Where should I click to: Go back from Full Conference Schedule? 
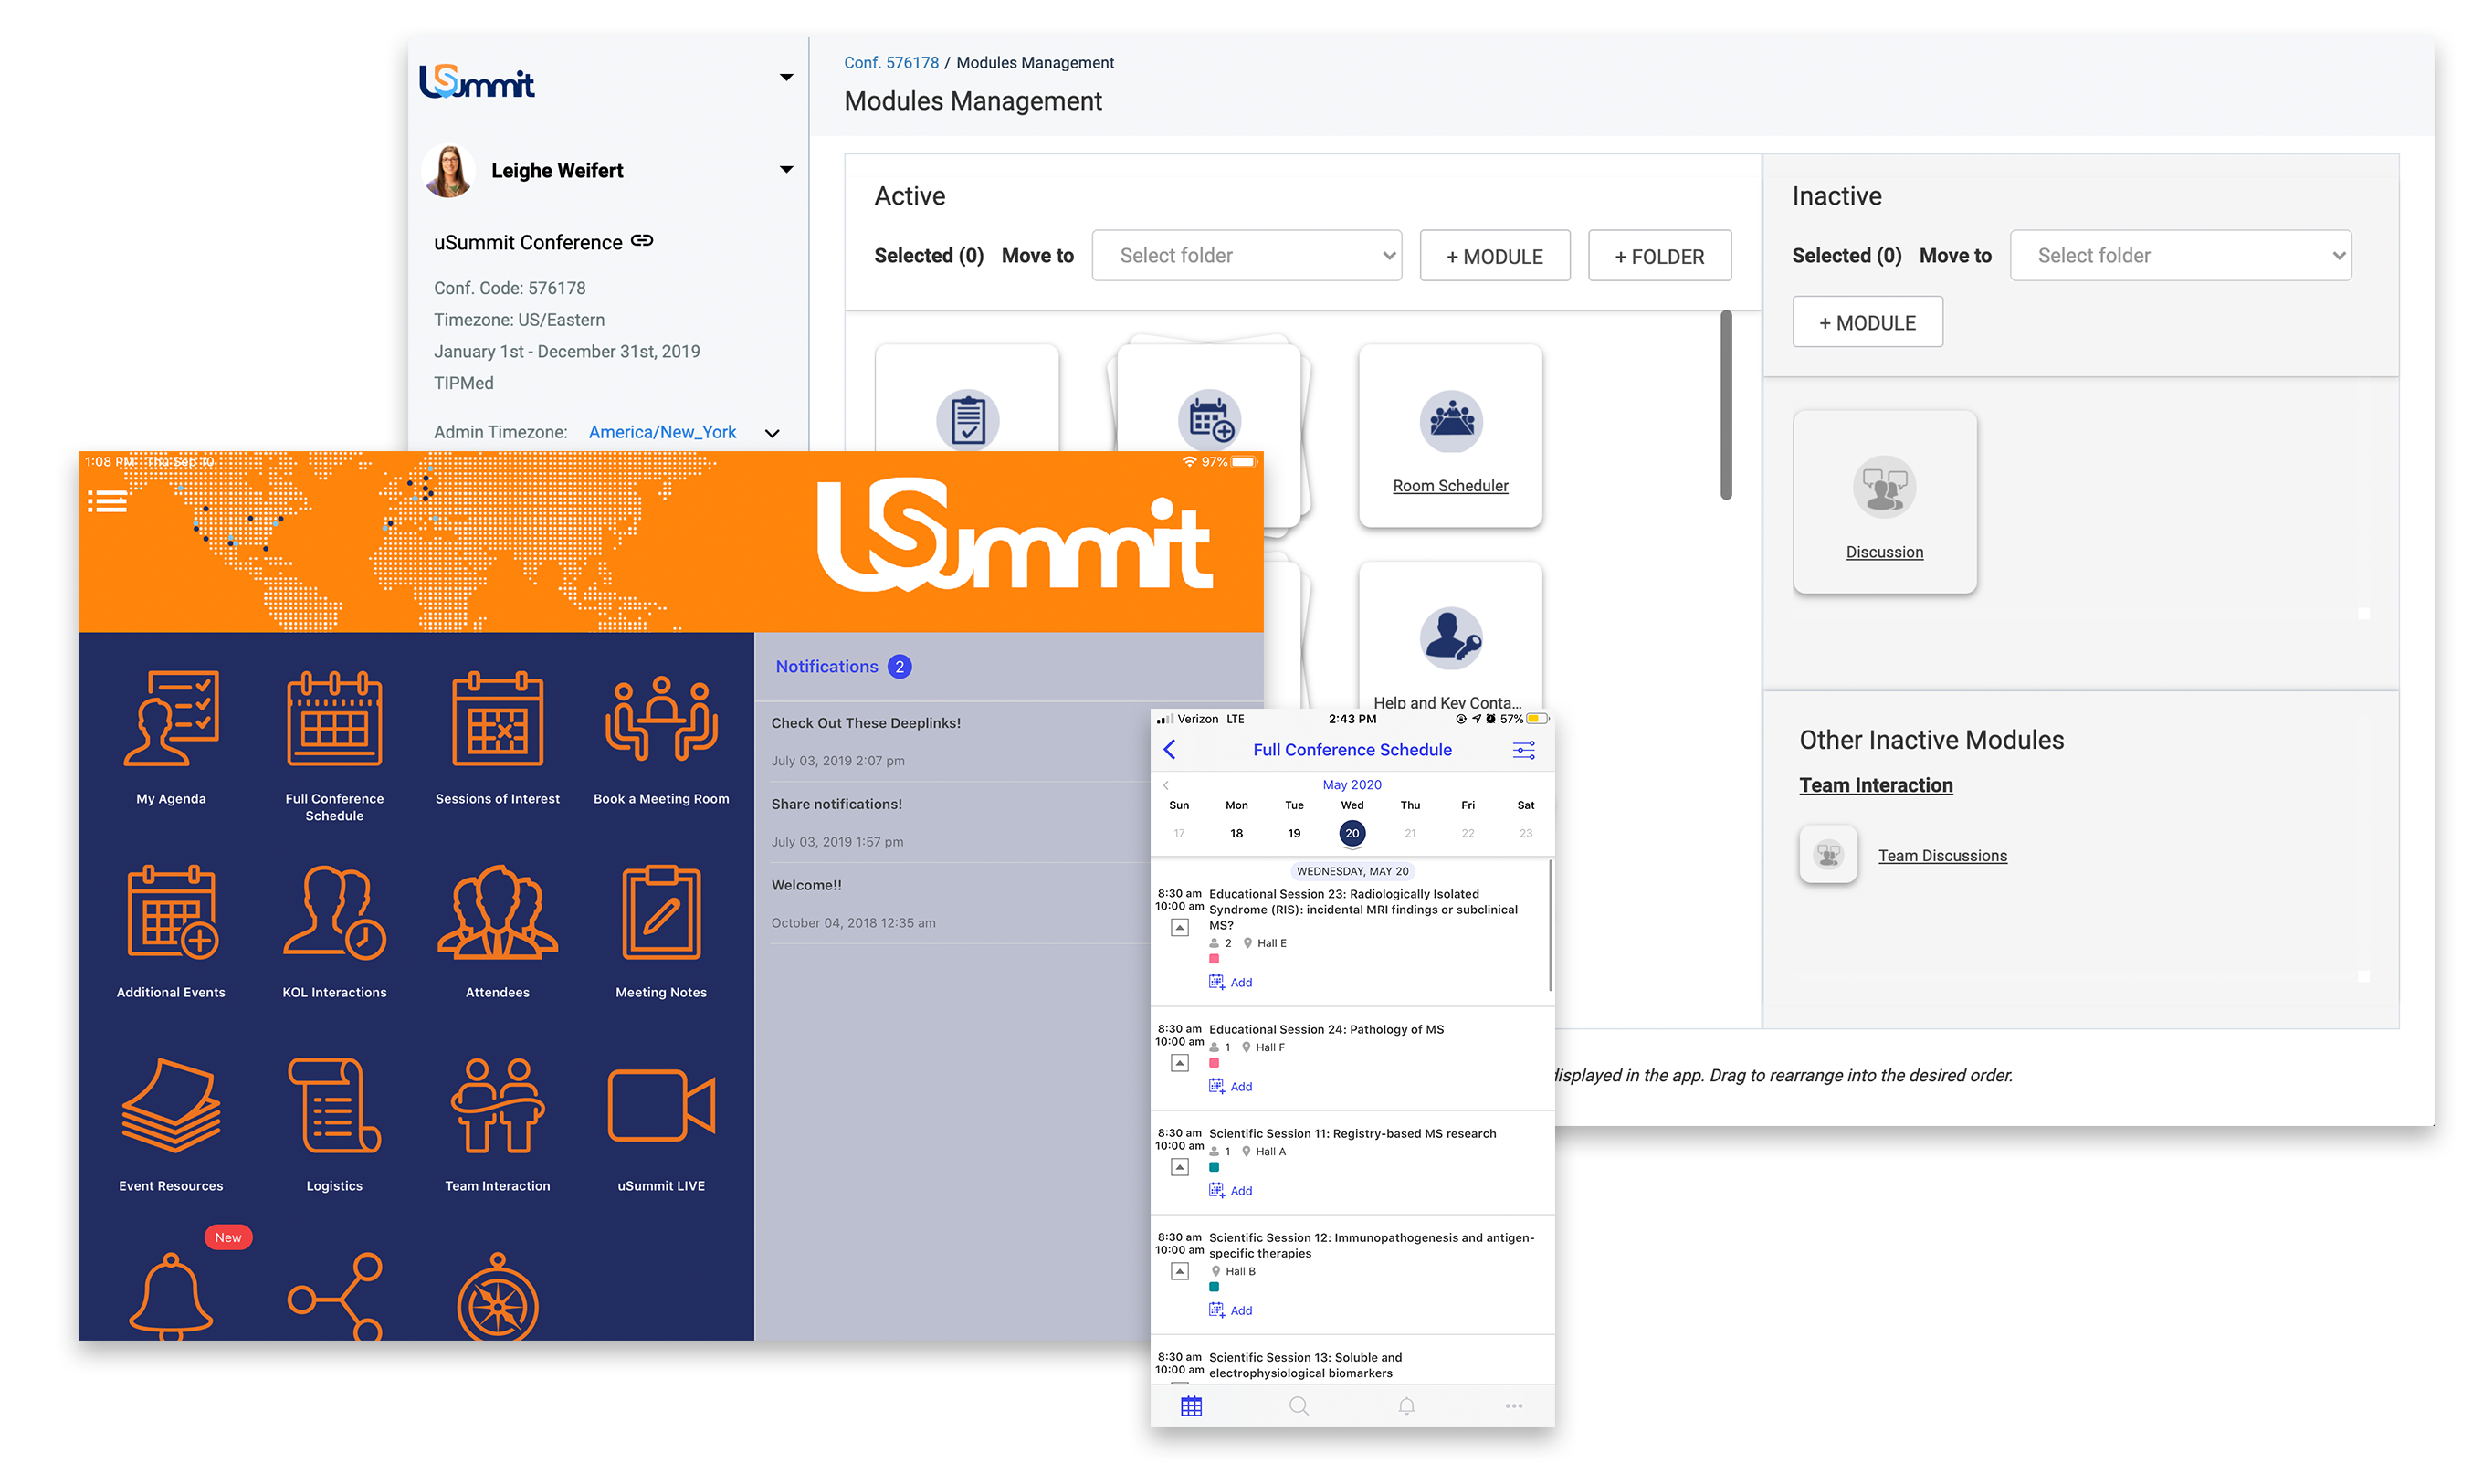(1169, 749)
